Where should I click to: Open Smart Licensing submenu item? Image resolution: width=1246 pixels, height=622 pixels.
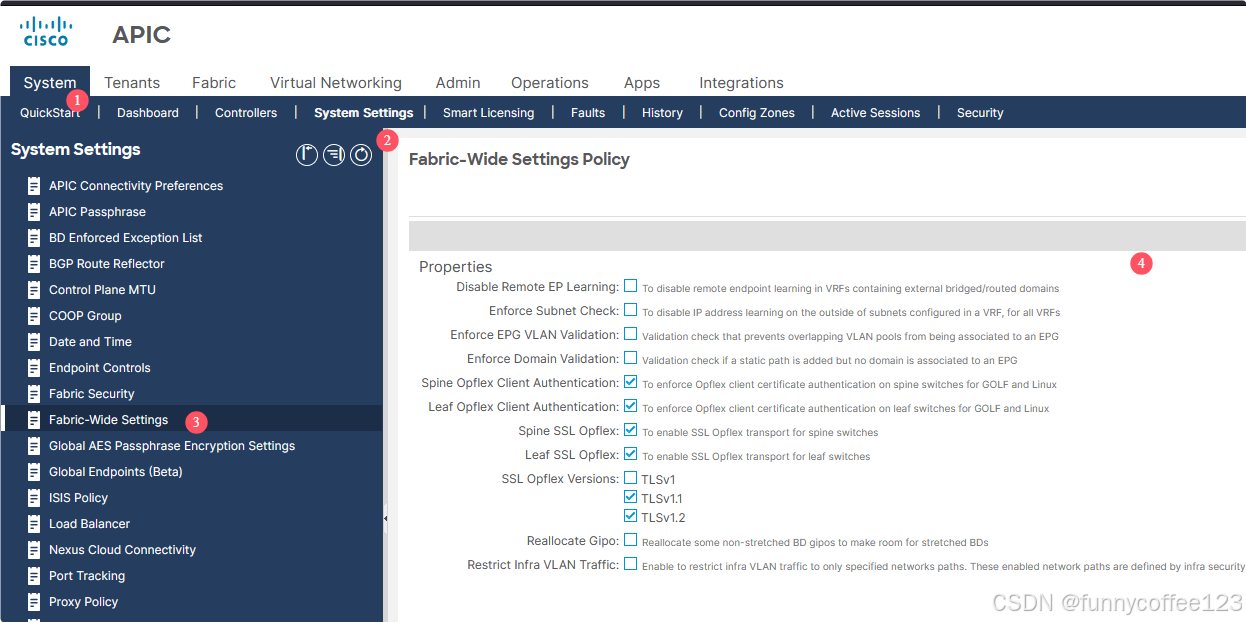489,113
